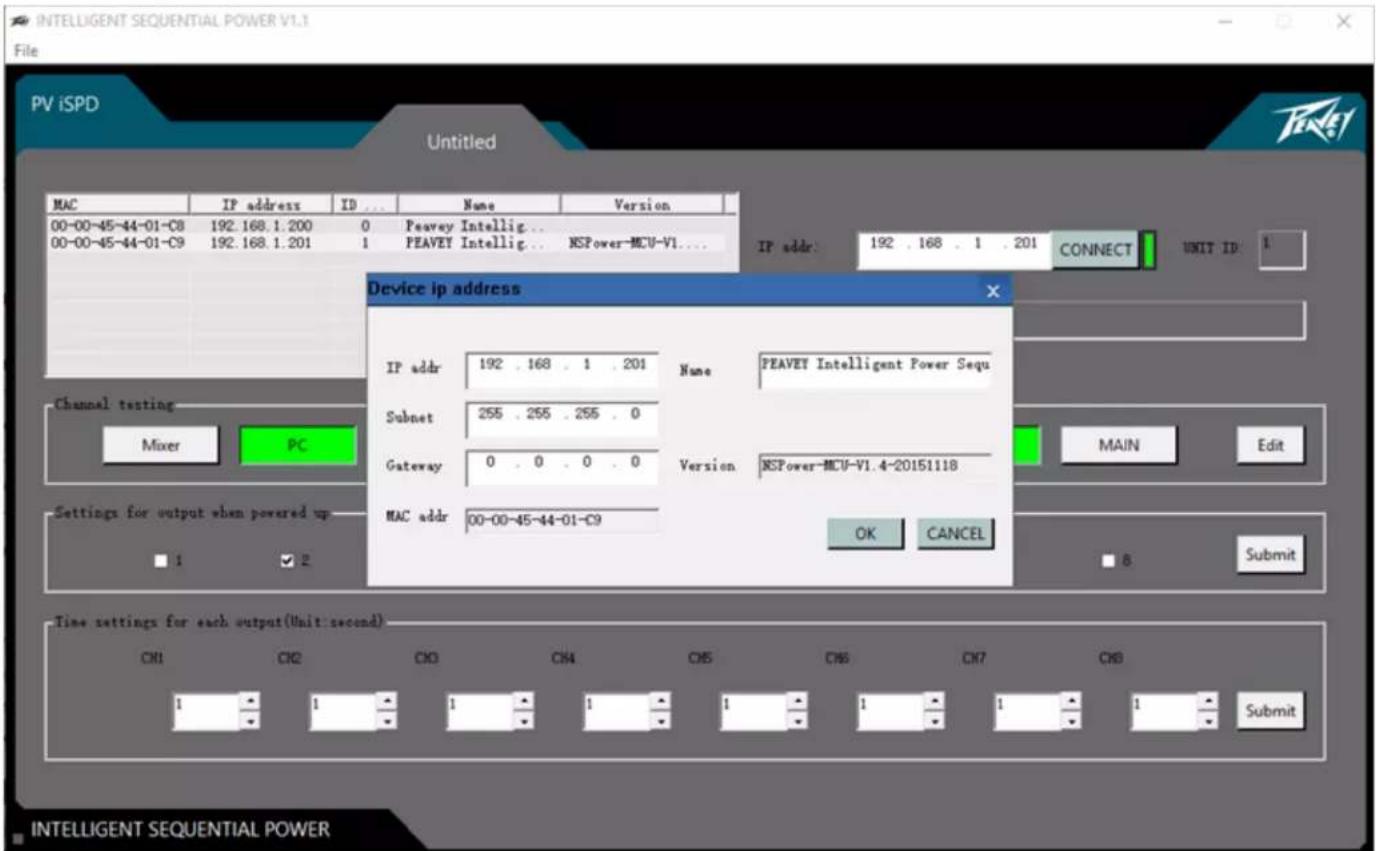
Task: Click the app icon in title bar
Action: 20,22
